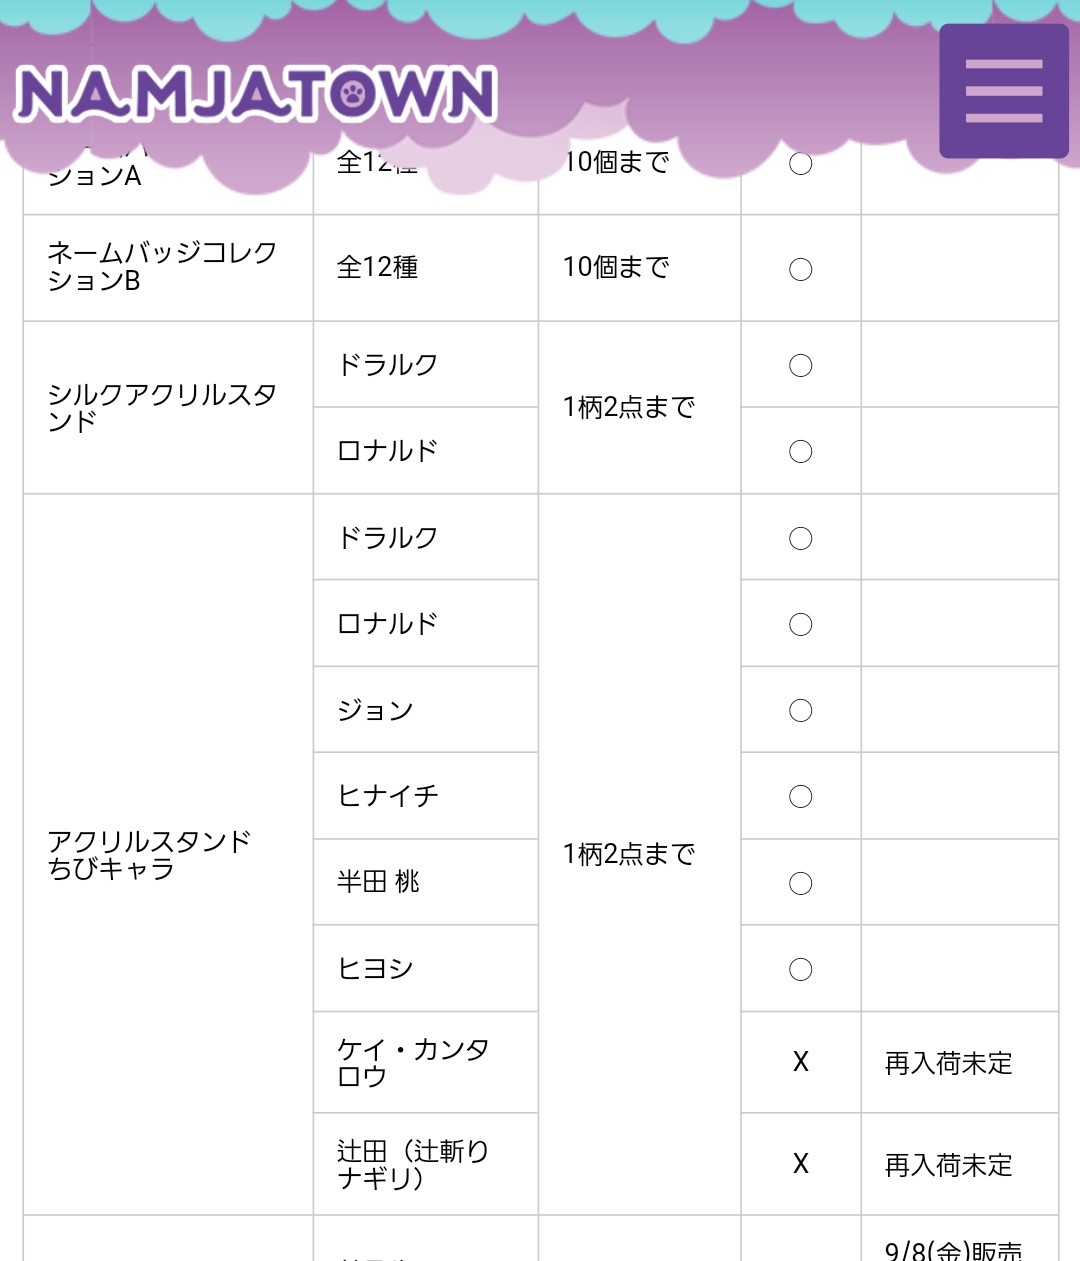Click availability circle for ネームバッジコレクションB
This screenshot has width=1080, height=1261.
800,269
